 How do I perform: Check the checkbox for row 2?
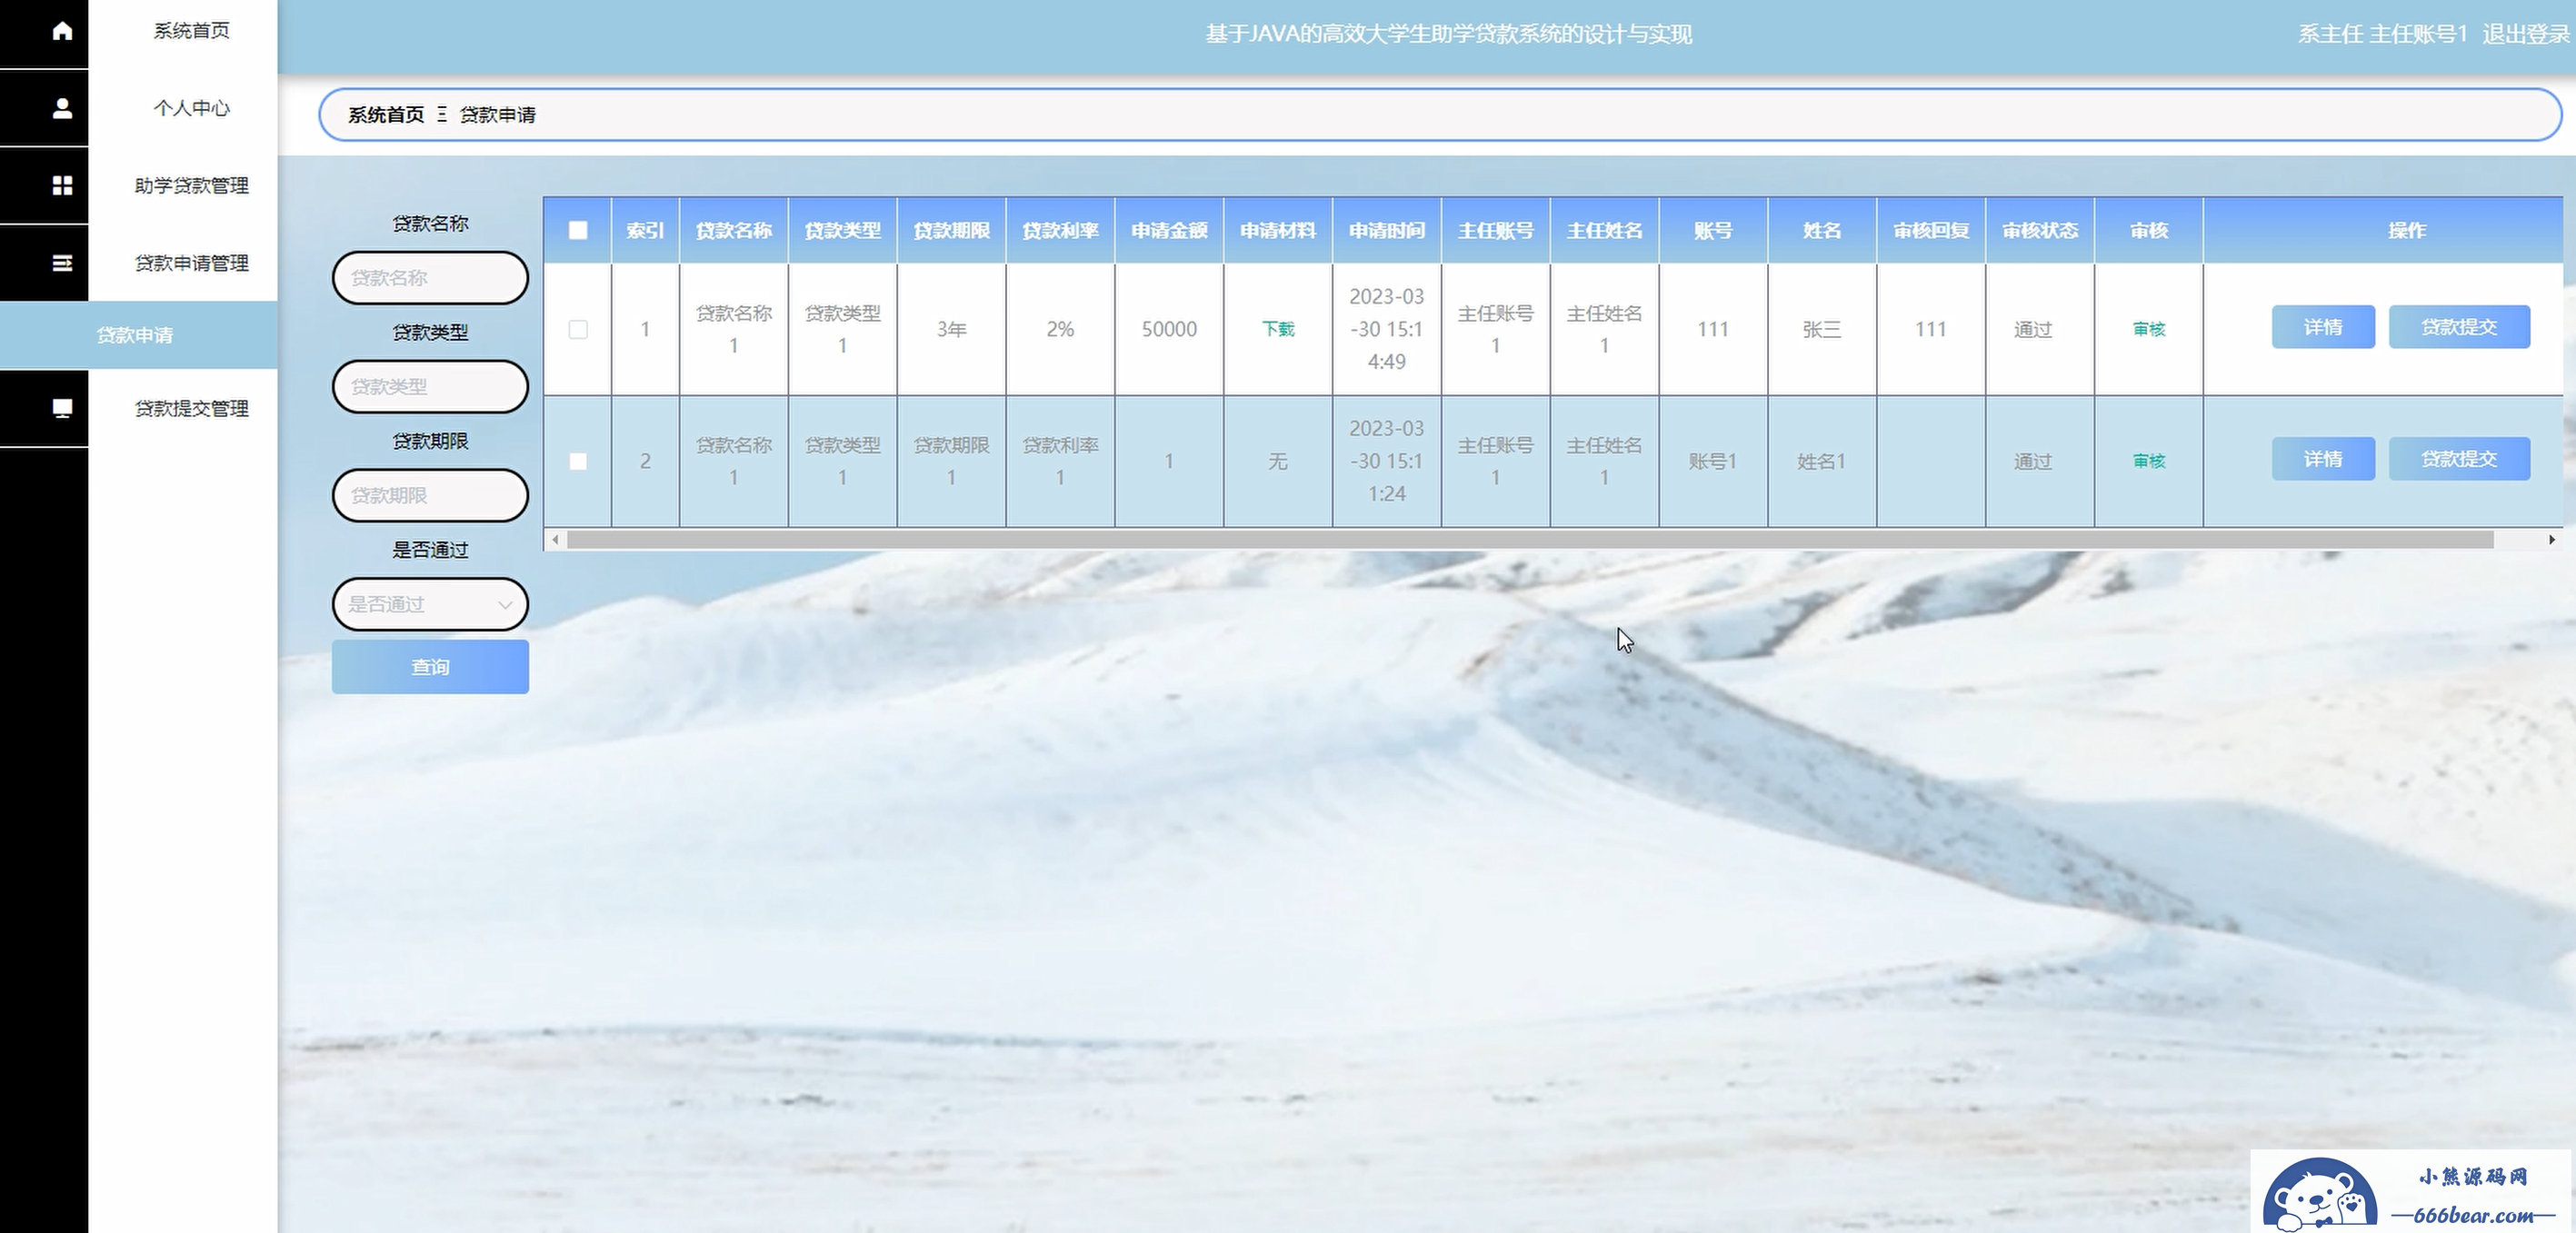click(x=578, y=461)
